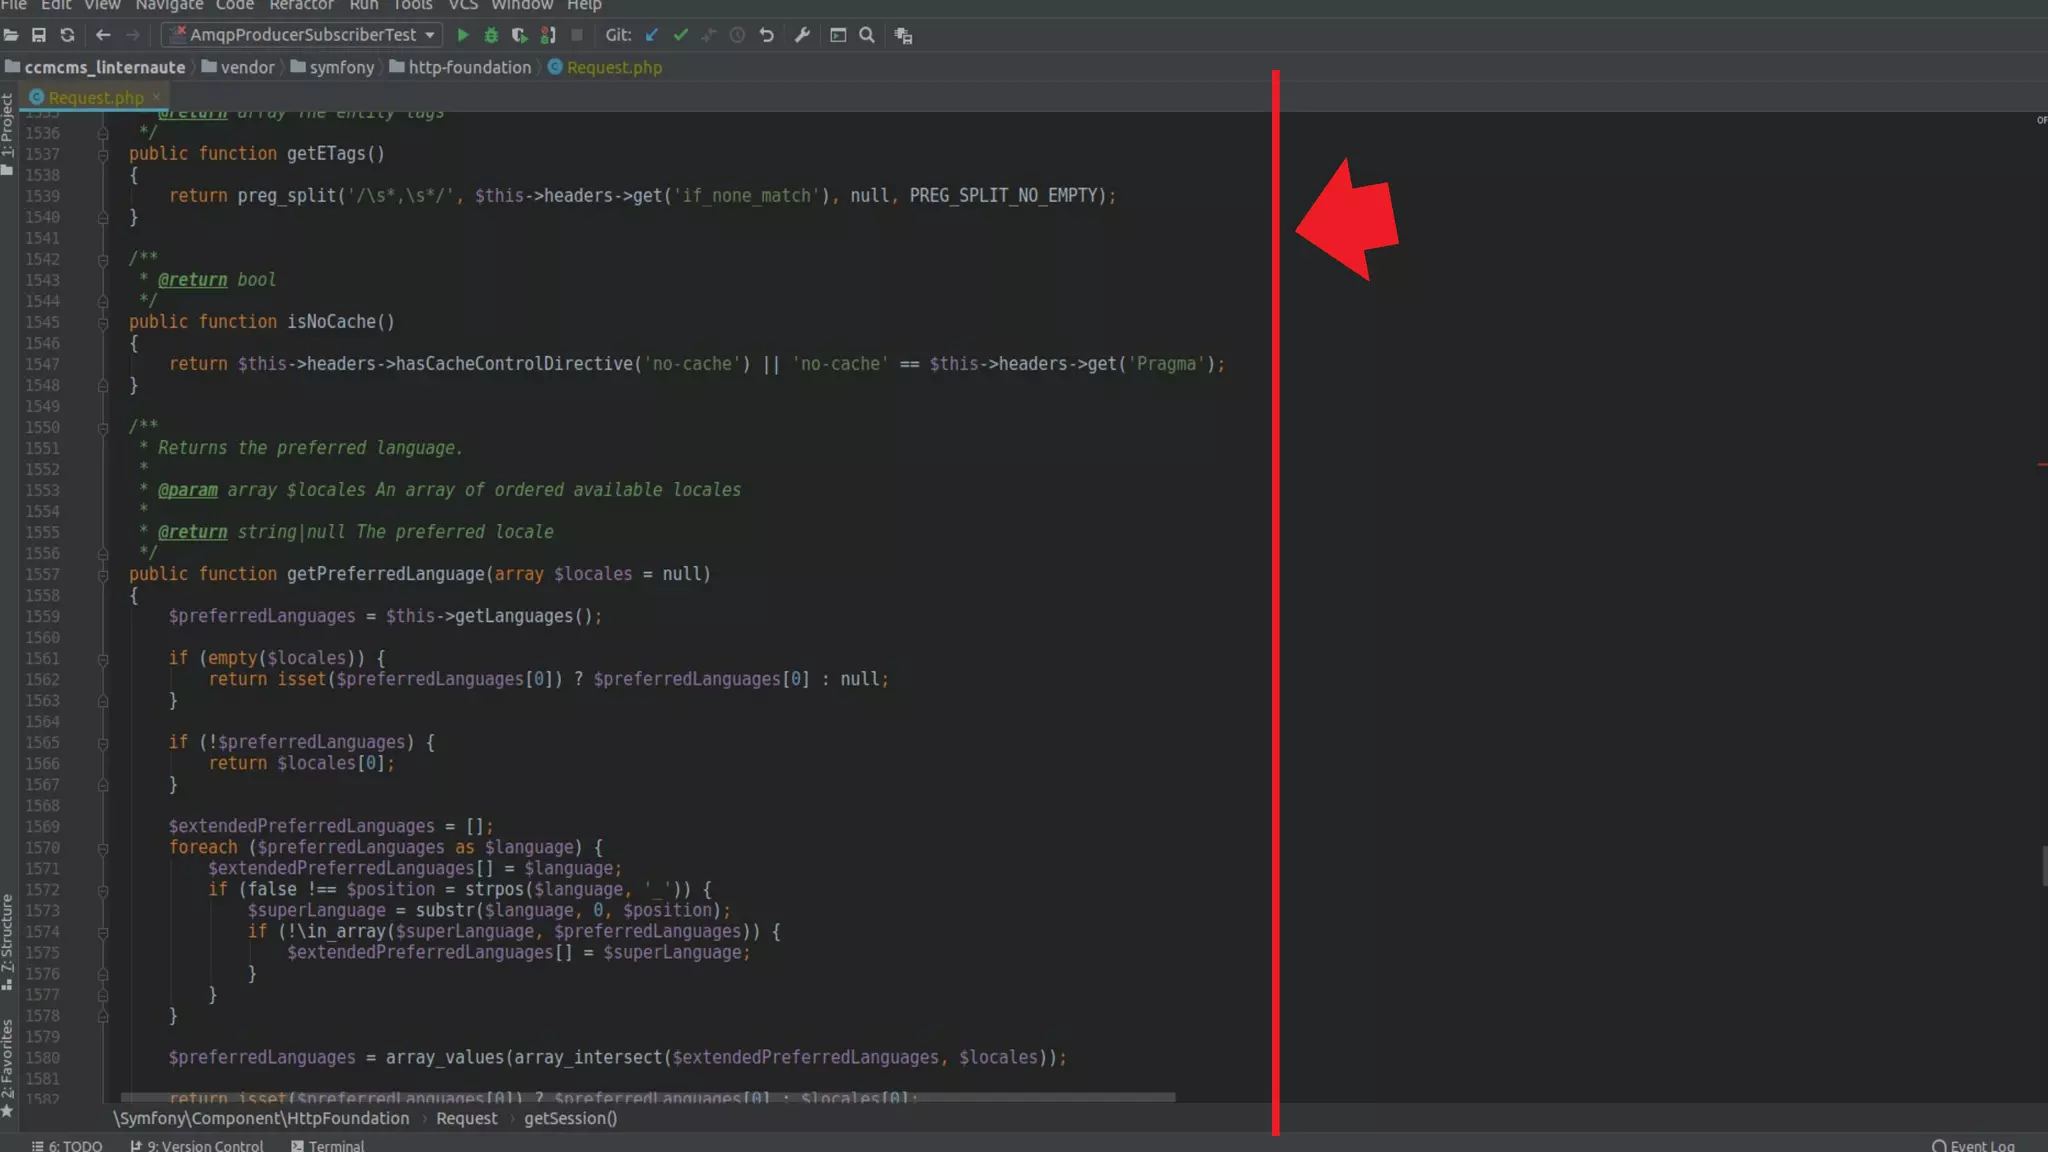Image resolution: width=2048 pixels, height=1152 pixels.
Task: Open settings via wrench icon
Action: (x=802, y=35)
